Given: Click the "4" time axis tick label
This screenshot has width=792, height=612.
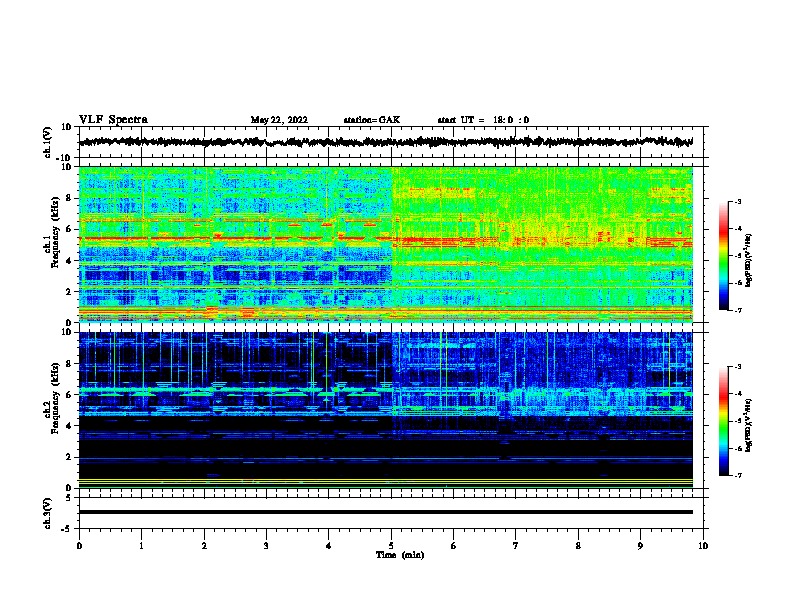Looking at the screenshot, I should (329, 546).
